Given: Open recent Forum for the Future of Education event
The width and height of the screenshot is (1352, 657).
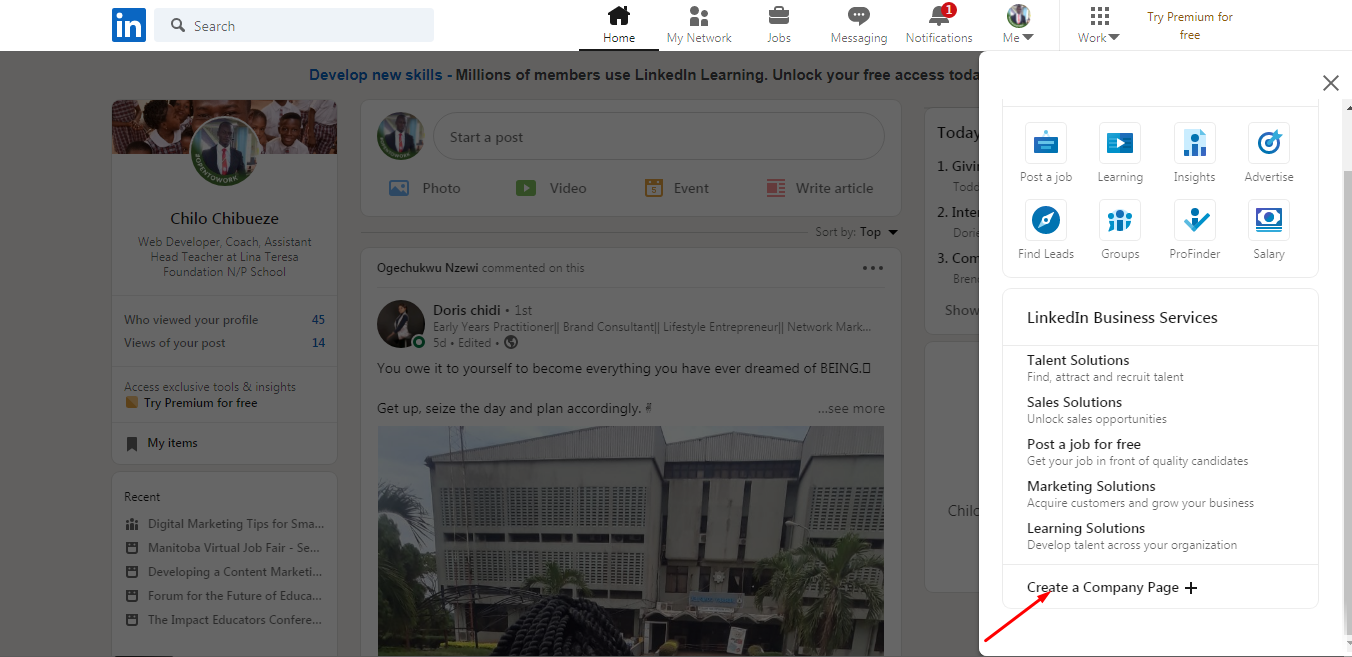Looking at the screenshot, I should point(224,596).
